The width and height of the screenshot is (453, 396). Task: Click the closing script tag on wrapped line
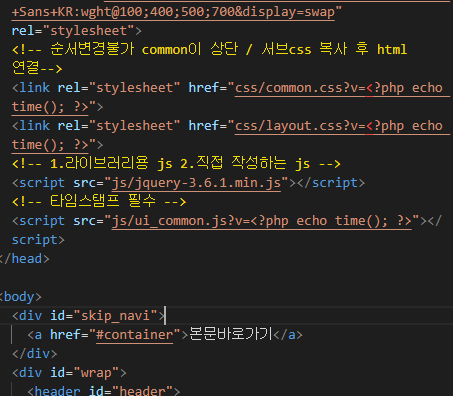pyautogui.click(x=38, y=240)
